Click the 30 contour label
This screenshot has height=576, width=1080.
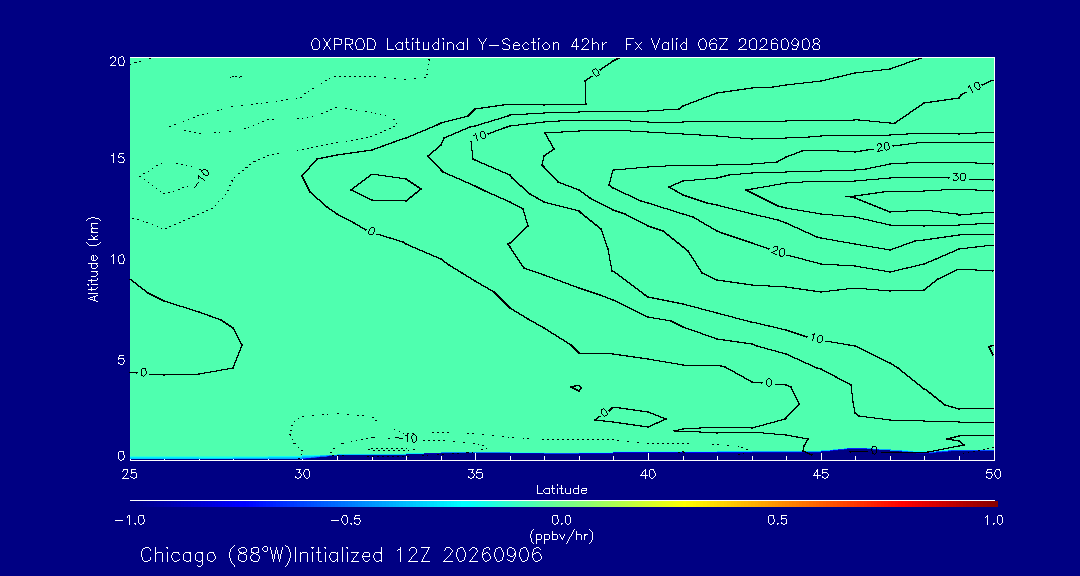pos(959,177)
